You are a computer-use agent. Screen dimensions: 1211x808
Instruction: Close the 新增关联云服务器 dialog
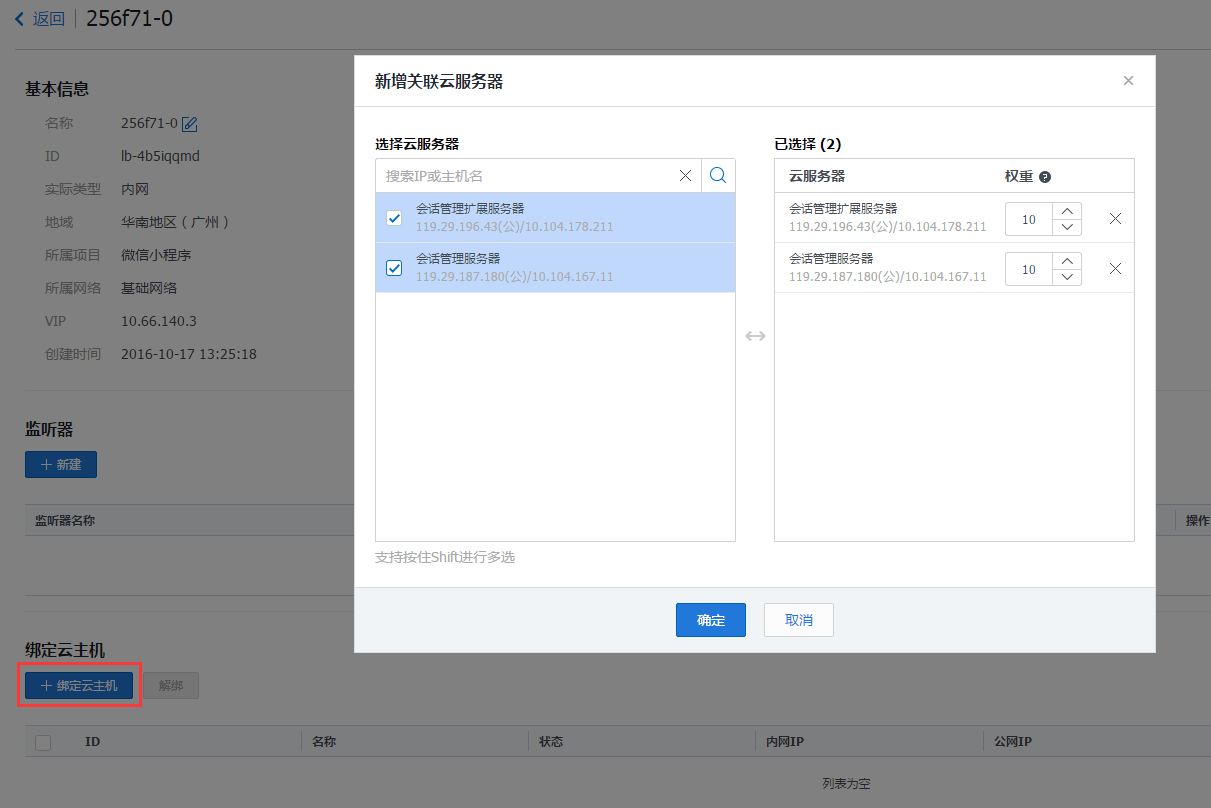point(1128,81)
